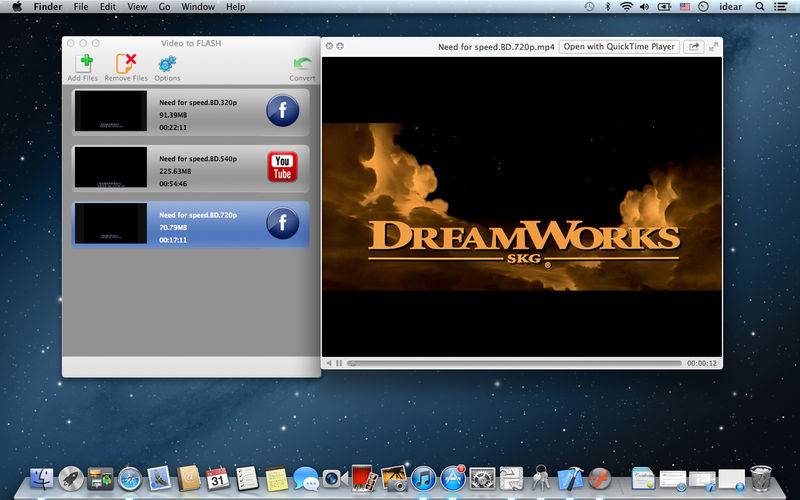Open the View menu

(x=137, y=7)
